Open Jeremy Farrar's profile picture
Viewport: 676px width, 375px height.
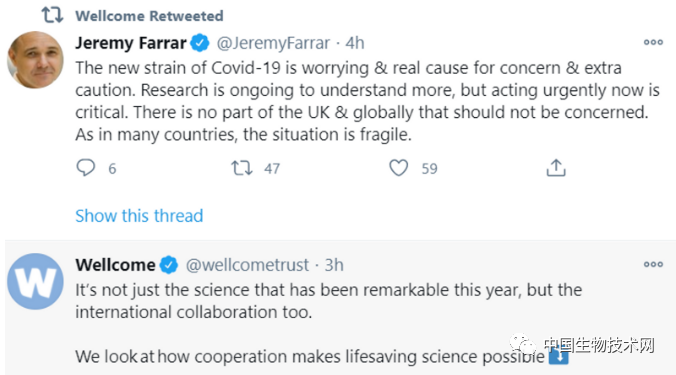[35, 60]
